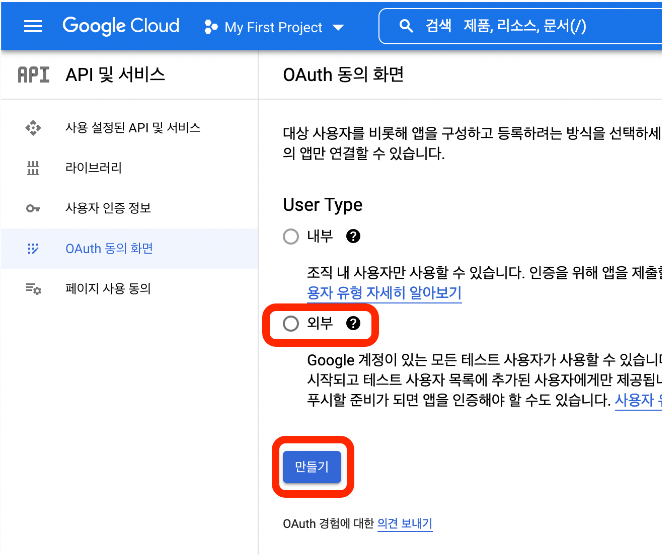Open the My First Project dropdown

point(274,27)
